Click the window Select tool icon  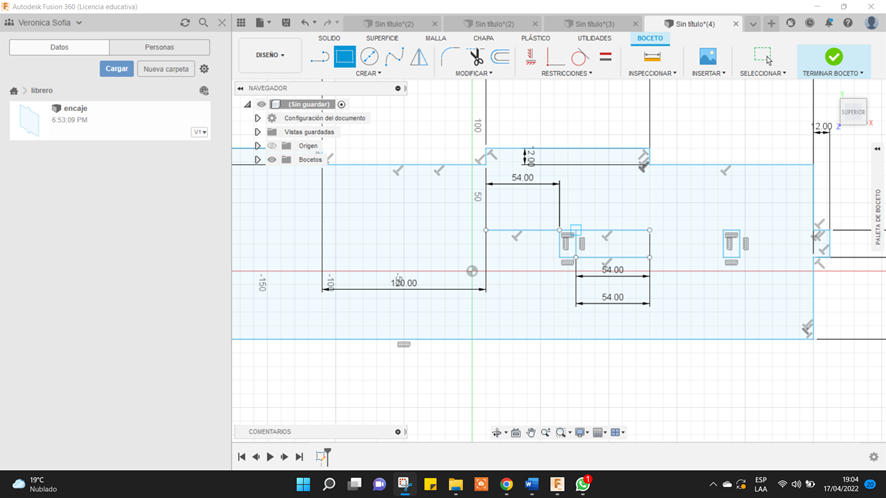[763, 57]
